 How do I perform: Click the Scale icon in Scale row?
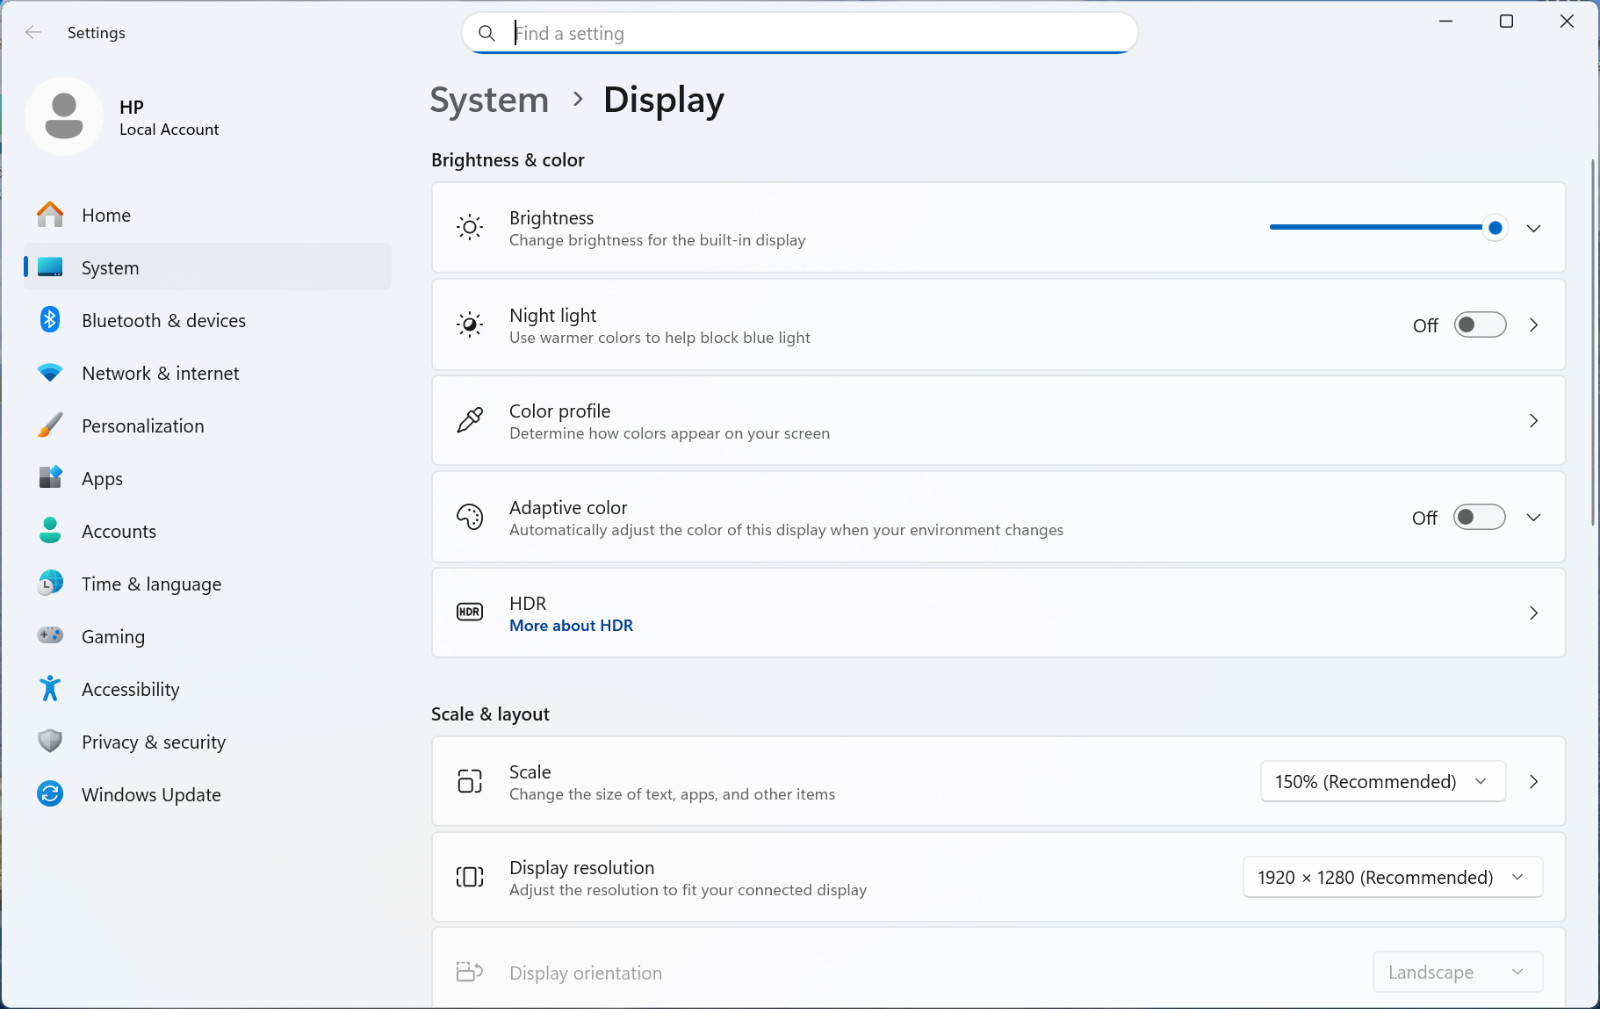tap(470, 781)
